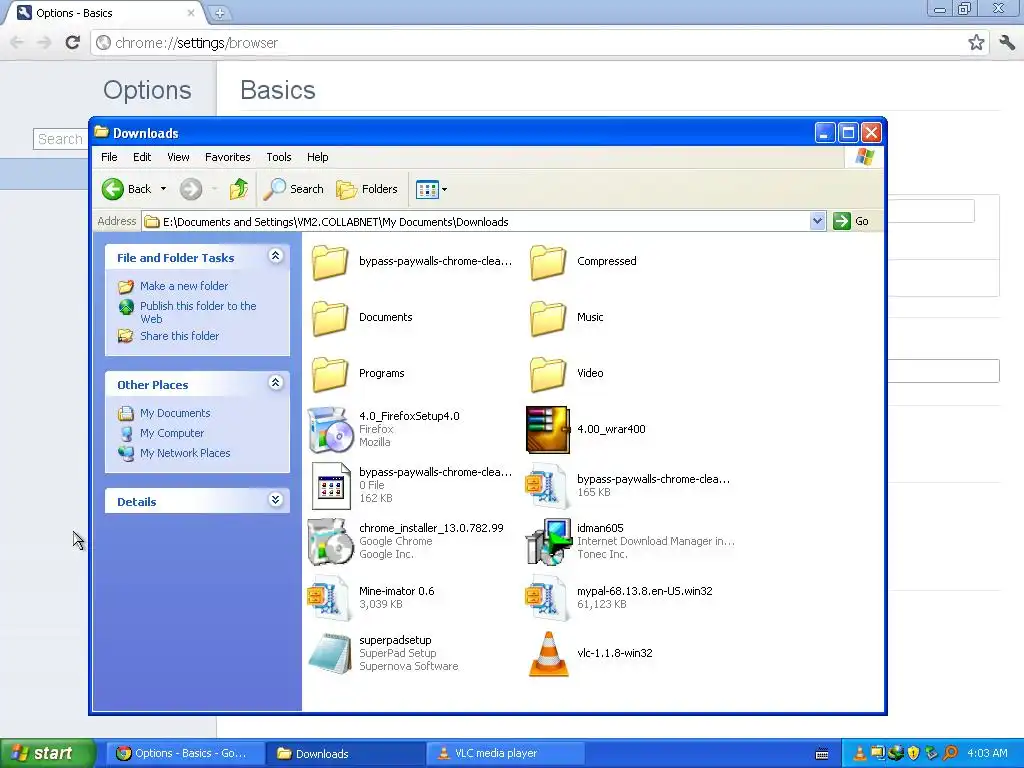Screen dimensions: 1024x768
Task: Select the Music folder icon
Action: pyautogui.click(x=548, y=318)
